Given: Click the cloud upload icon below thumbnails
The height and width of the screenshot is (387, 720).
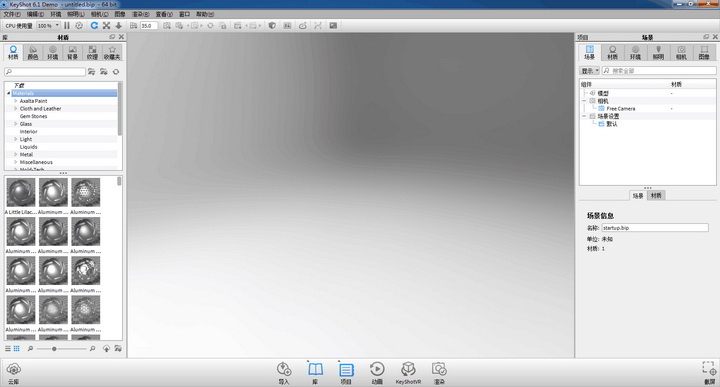Looking at the screenshot, I should 106,349.
